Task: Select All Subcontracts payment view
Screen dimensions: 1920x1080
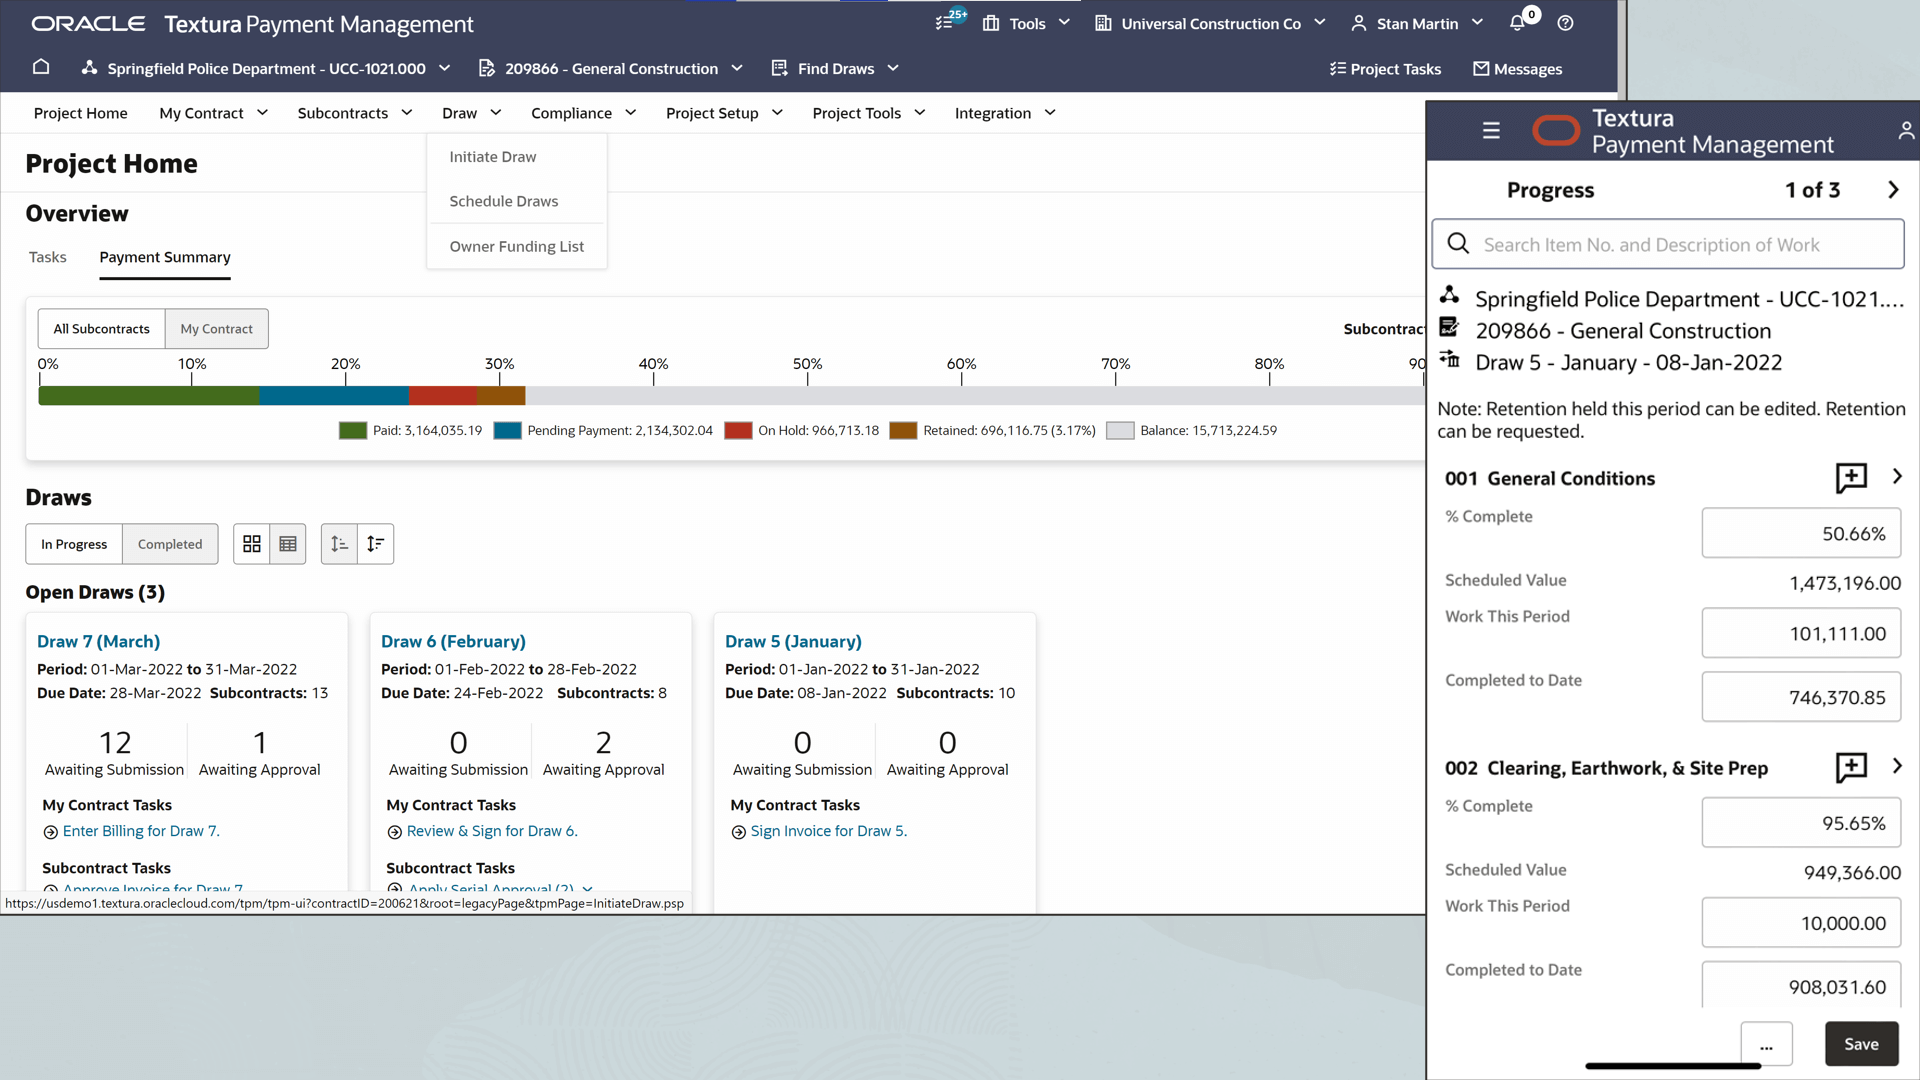Action: [x=101, y=329]
